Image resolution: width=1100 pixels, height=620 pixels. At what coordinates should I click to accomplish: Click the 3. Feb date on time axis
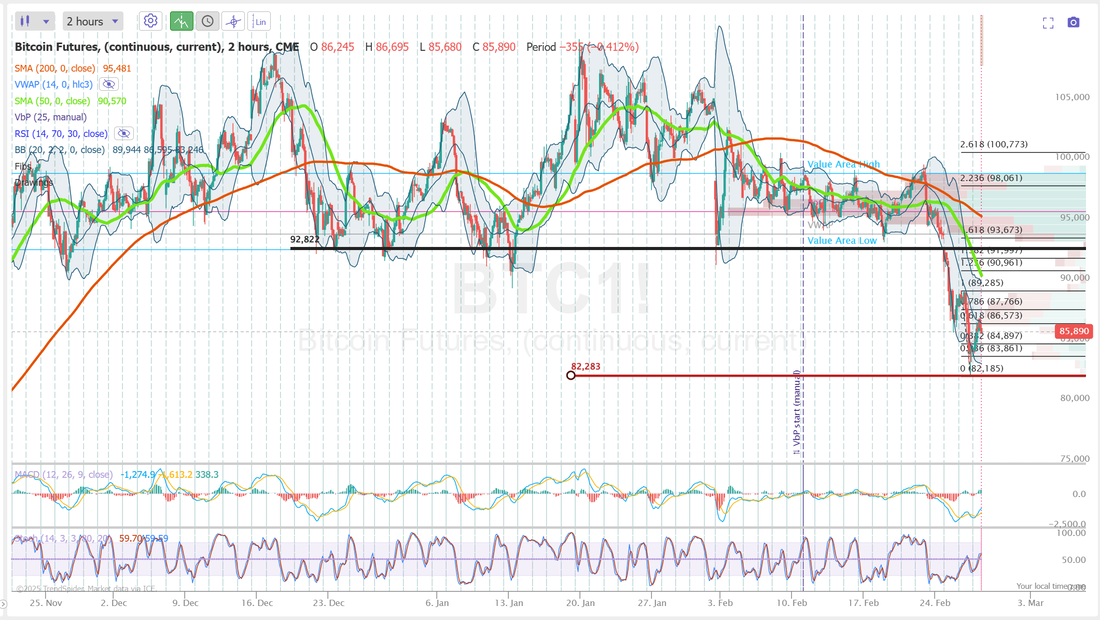(720, 602)
